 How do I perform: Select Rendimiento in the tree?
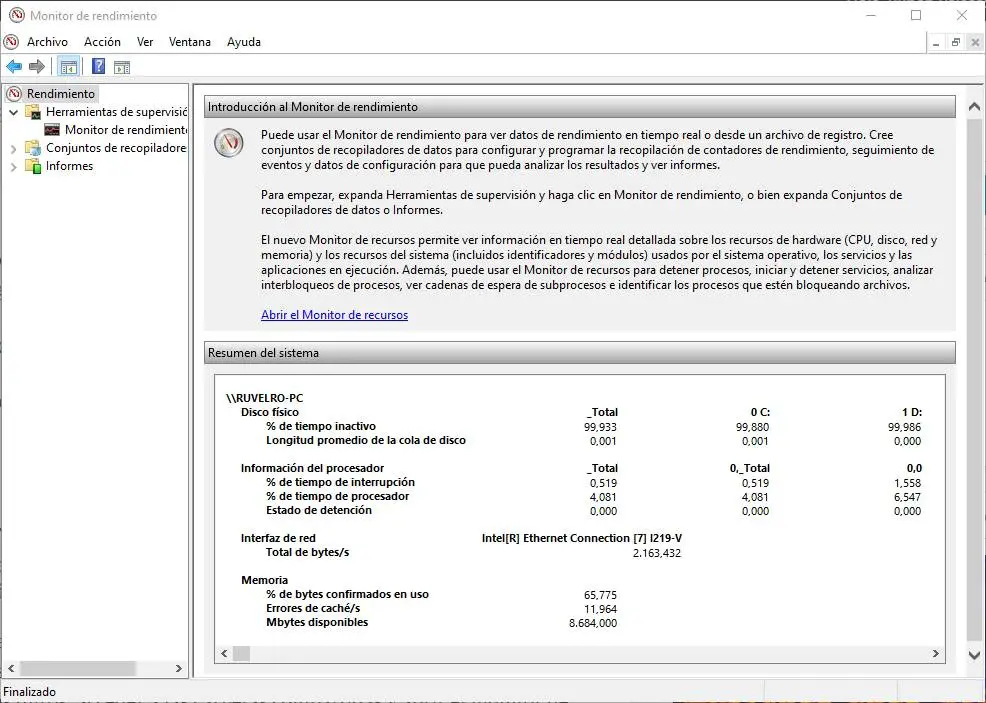pyautogui.click(x=60, y=94)
